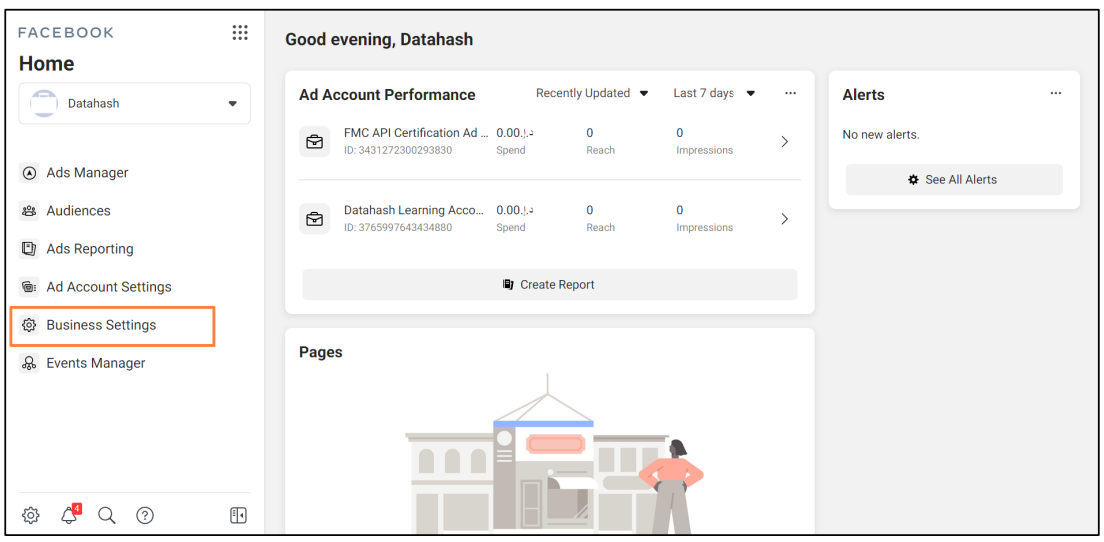Click the Datahash briefcase avatar icon
This screenshot has height=542, width=1104.
tap(44, 103)
